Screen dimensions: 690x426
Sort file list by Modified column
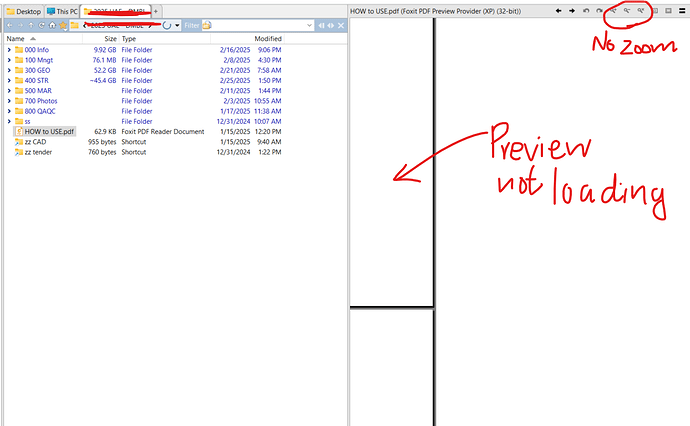(x=247, y=39)
